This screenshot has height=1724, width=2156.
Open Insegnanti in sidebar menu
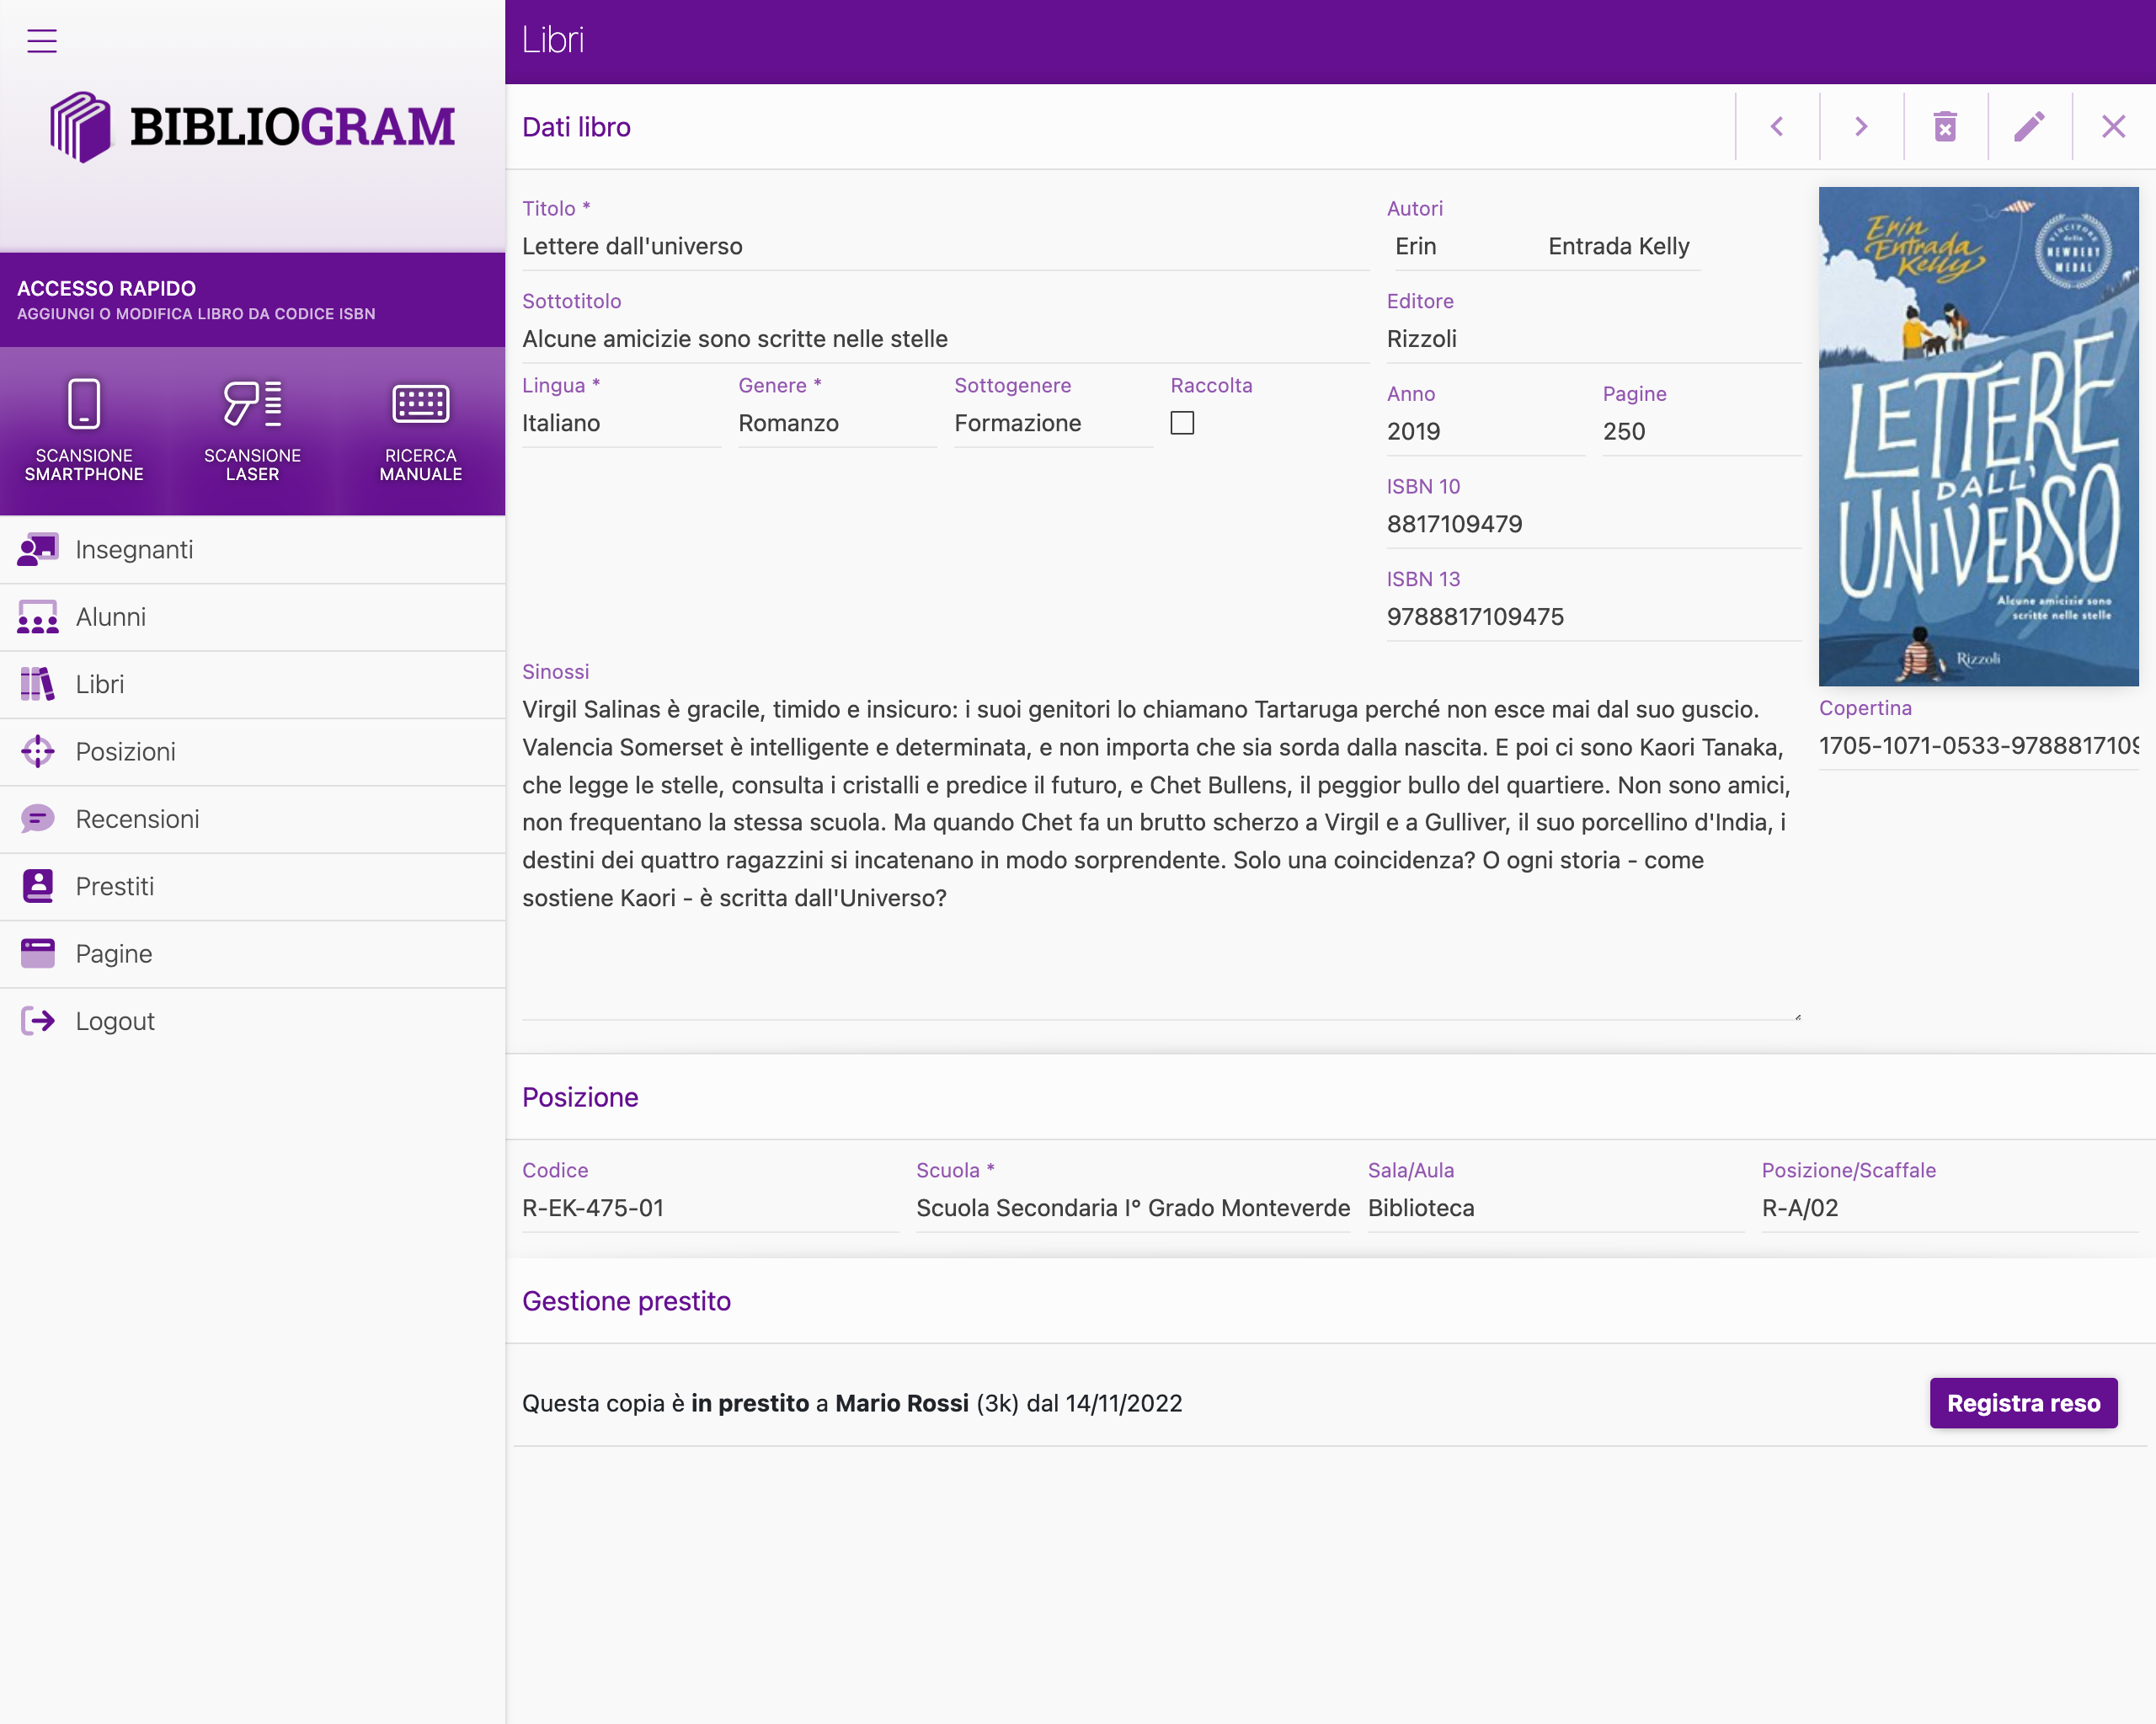[x=134, y=550]
